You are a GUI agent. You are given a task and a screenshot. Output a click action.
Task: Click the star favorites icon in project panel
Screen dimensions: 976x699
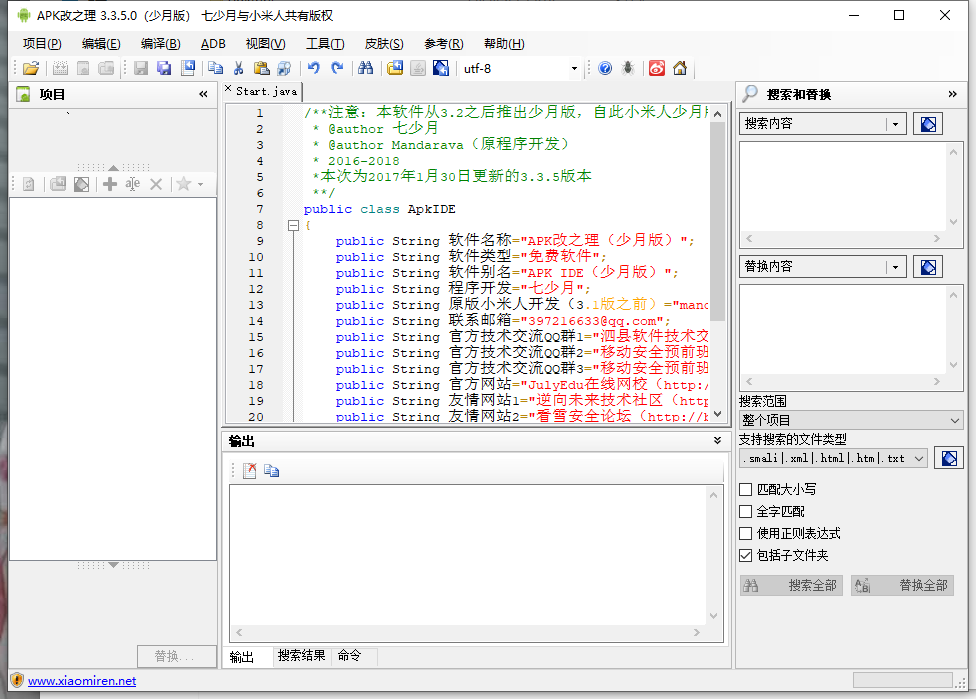click(183, 184)
